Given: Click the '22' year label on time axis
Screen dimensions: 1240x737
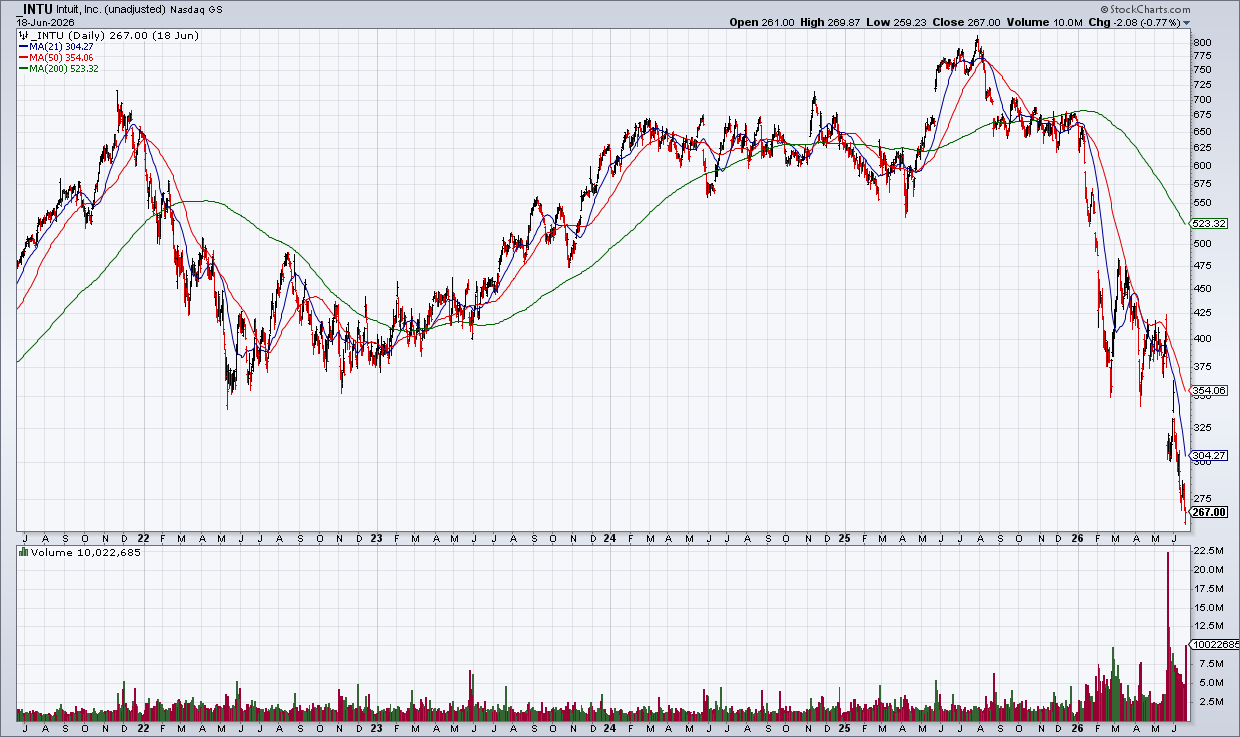Looking at the screenshot, I should click(x=142, y=537).
